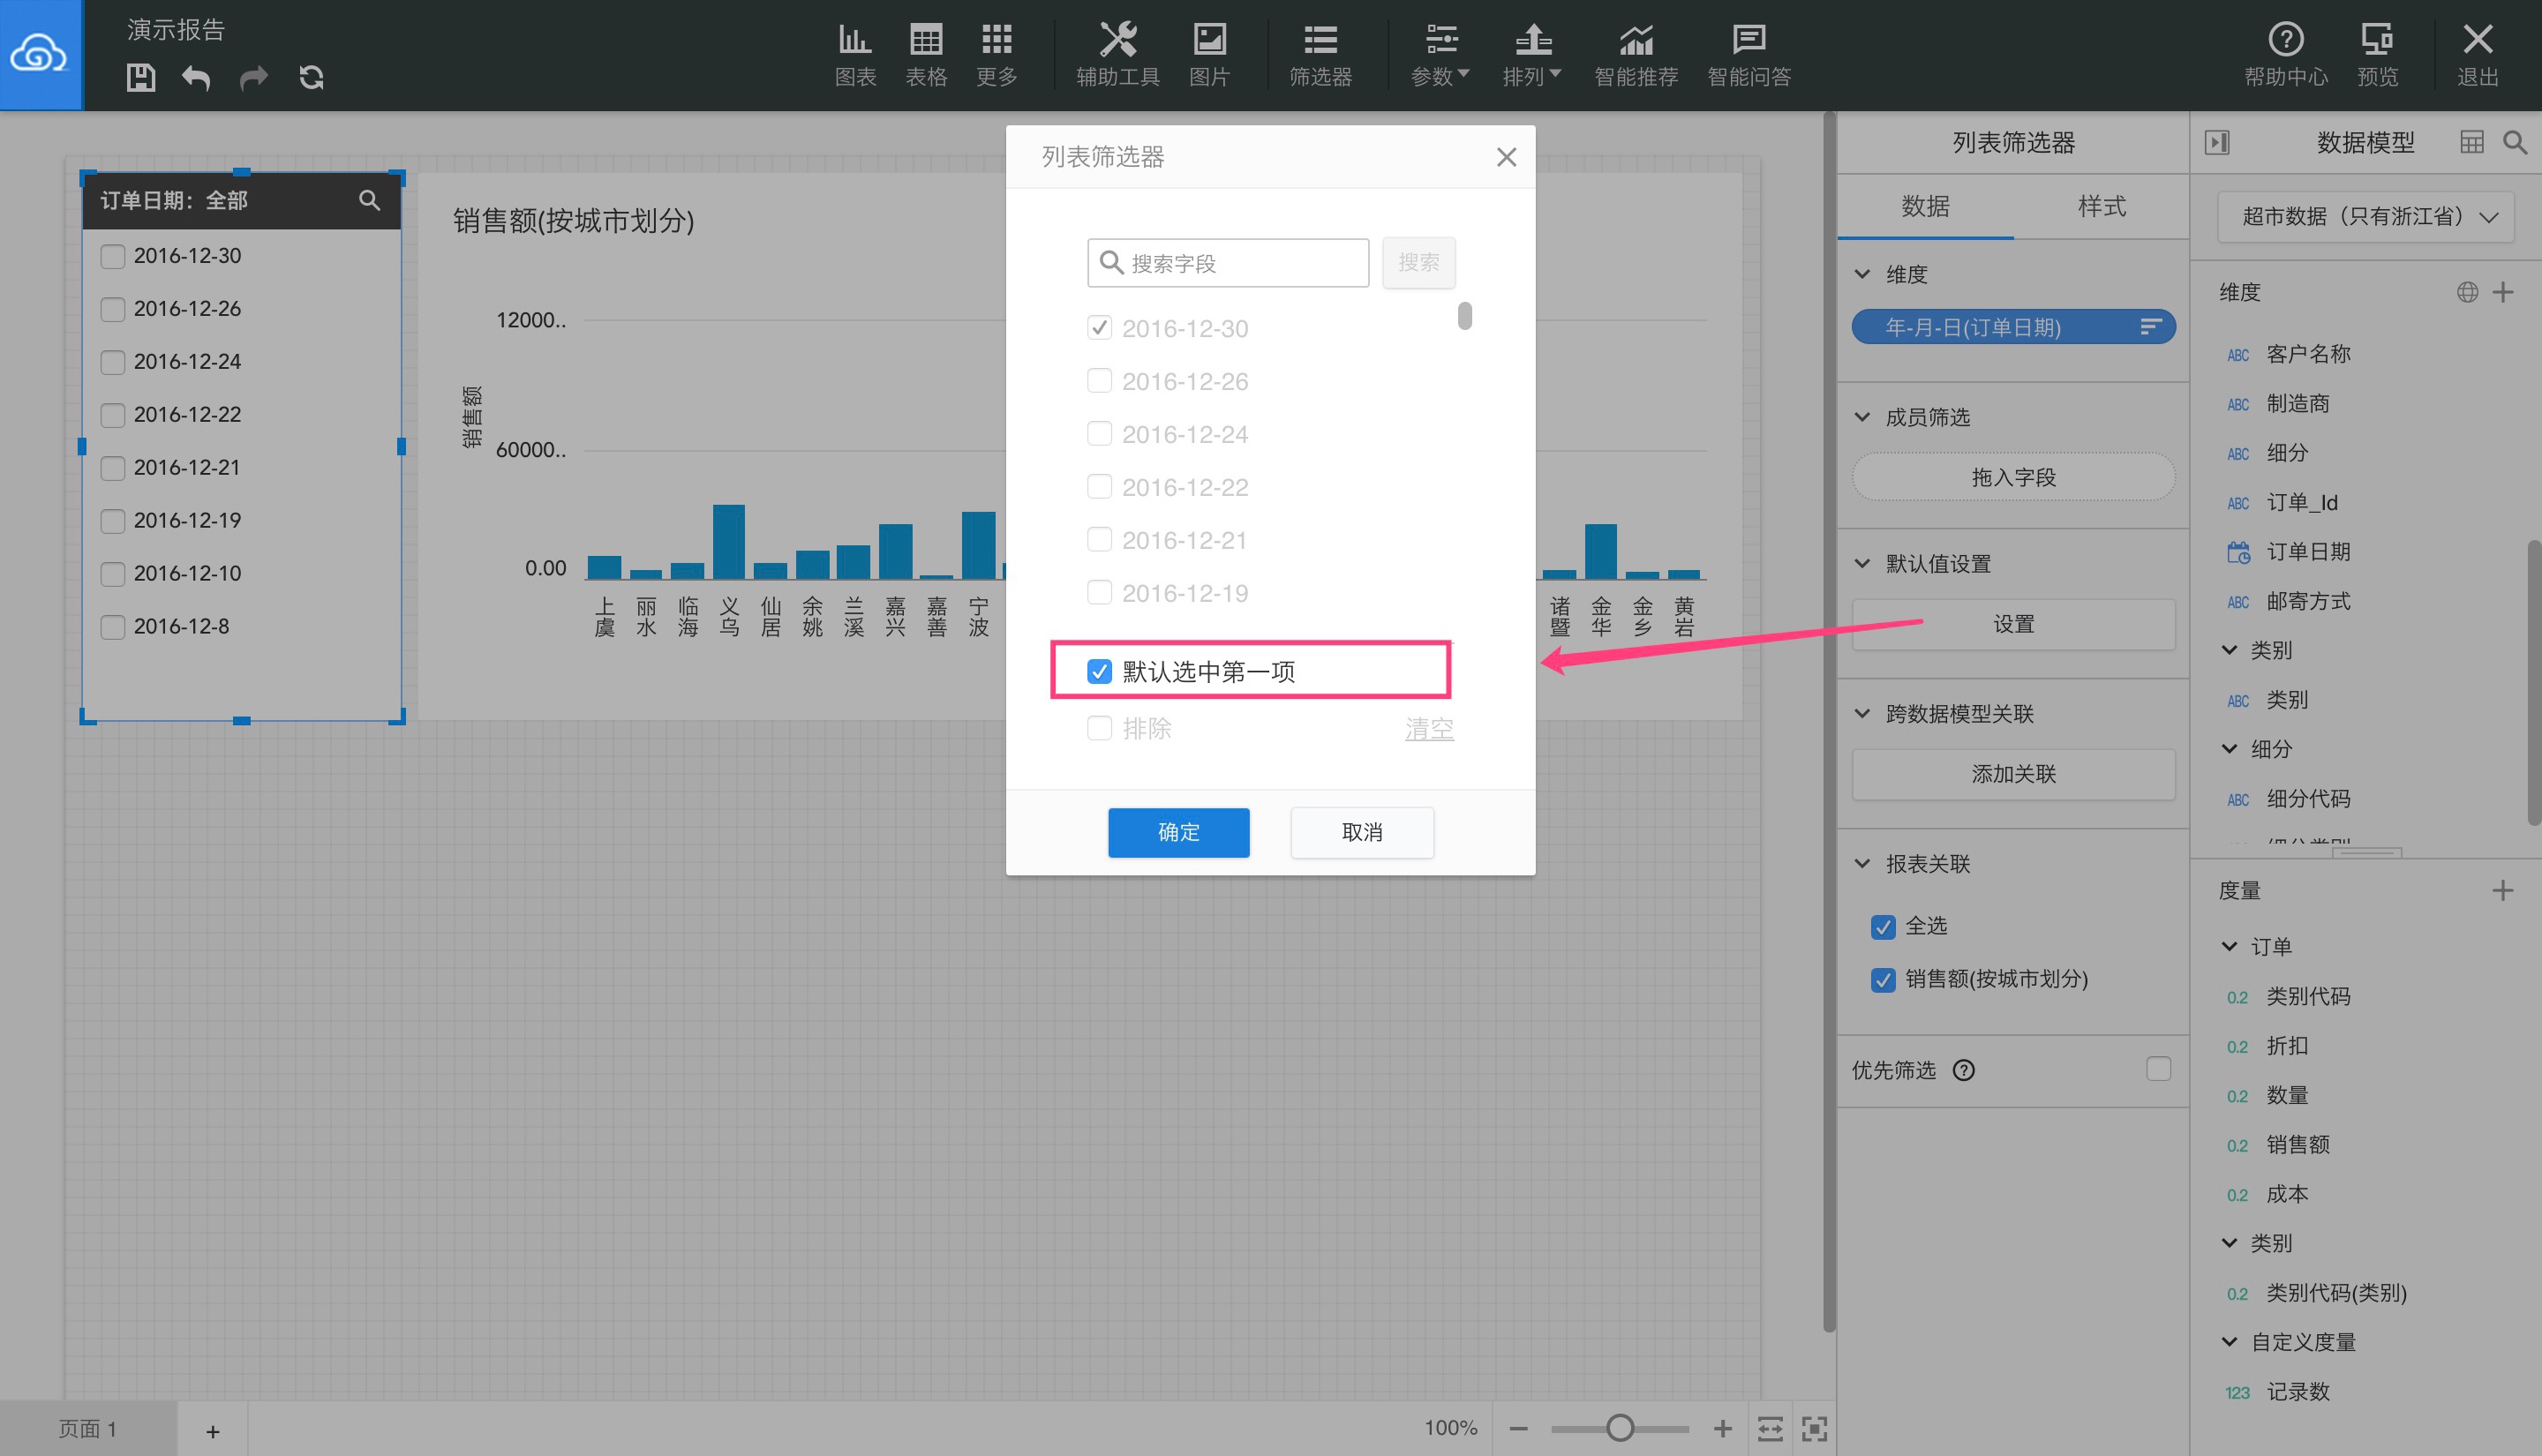
Task: Click the 清空 clear link
Action: click(1429, 729)
